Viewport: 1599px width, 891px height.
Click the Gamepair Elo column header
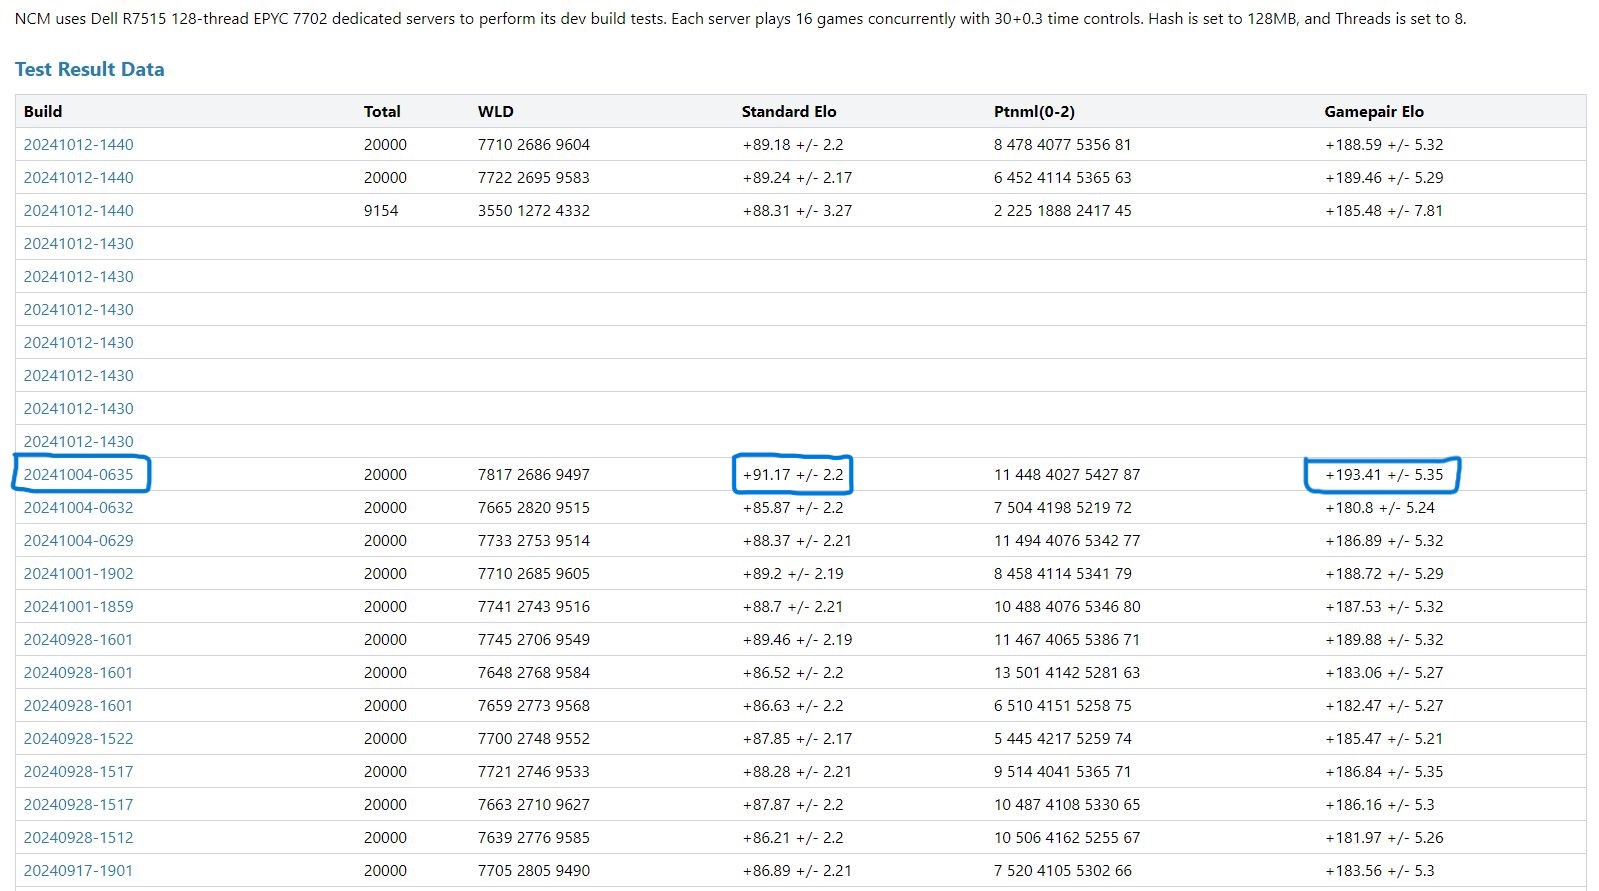1374,111
